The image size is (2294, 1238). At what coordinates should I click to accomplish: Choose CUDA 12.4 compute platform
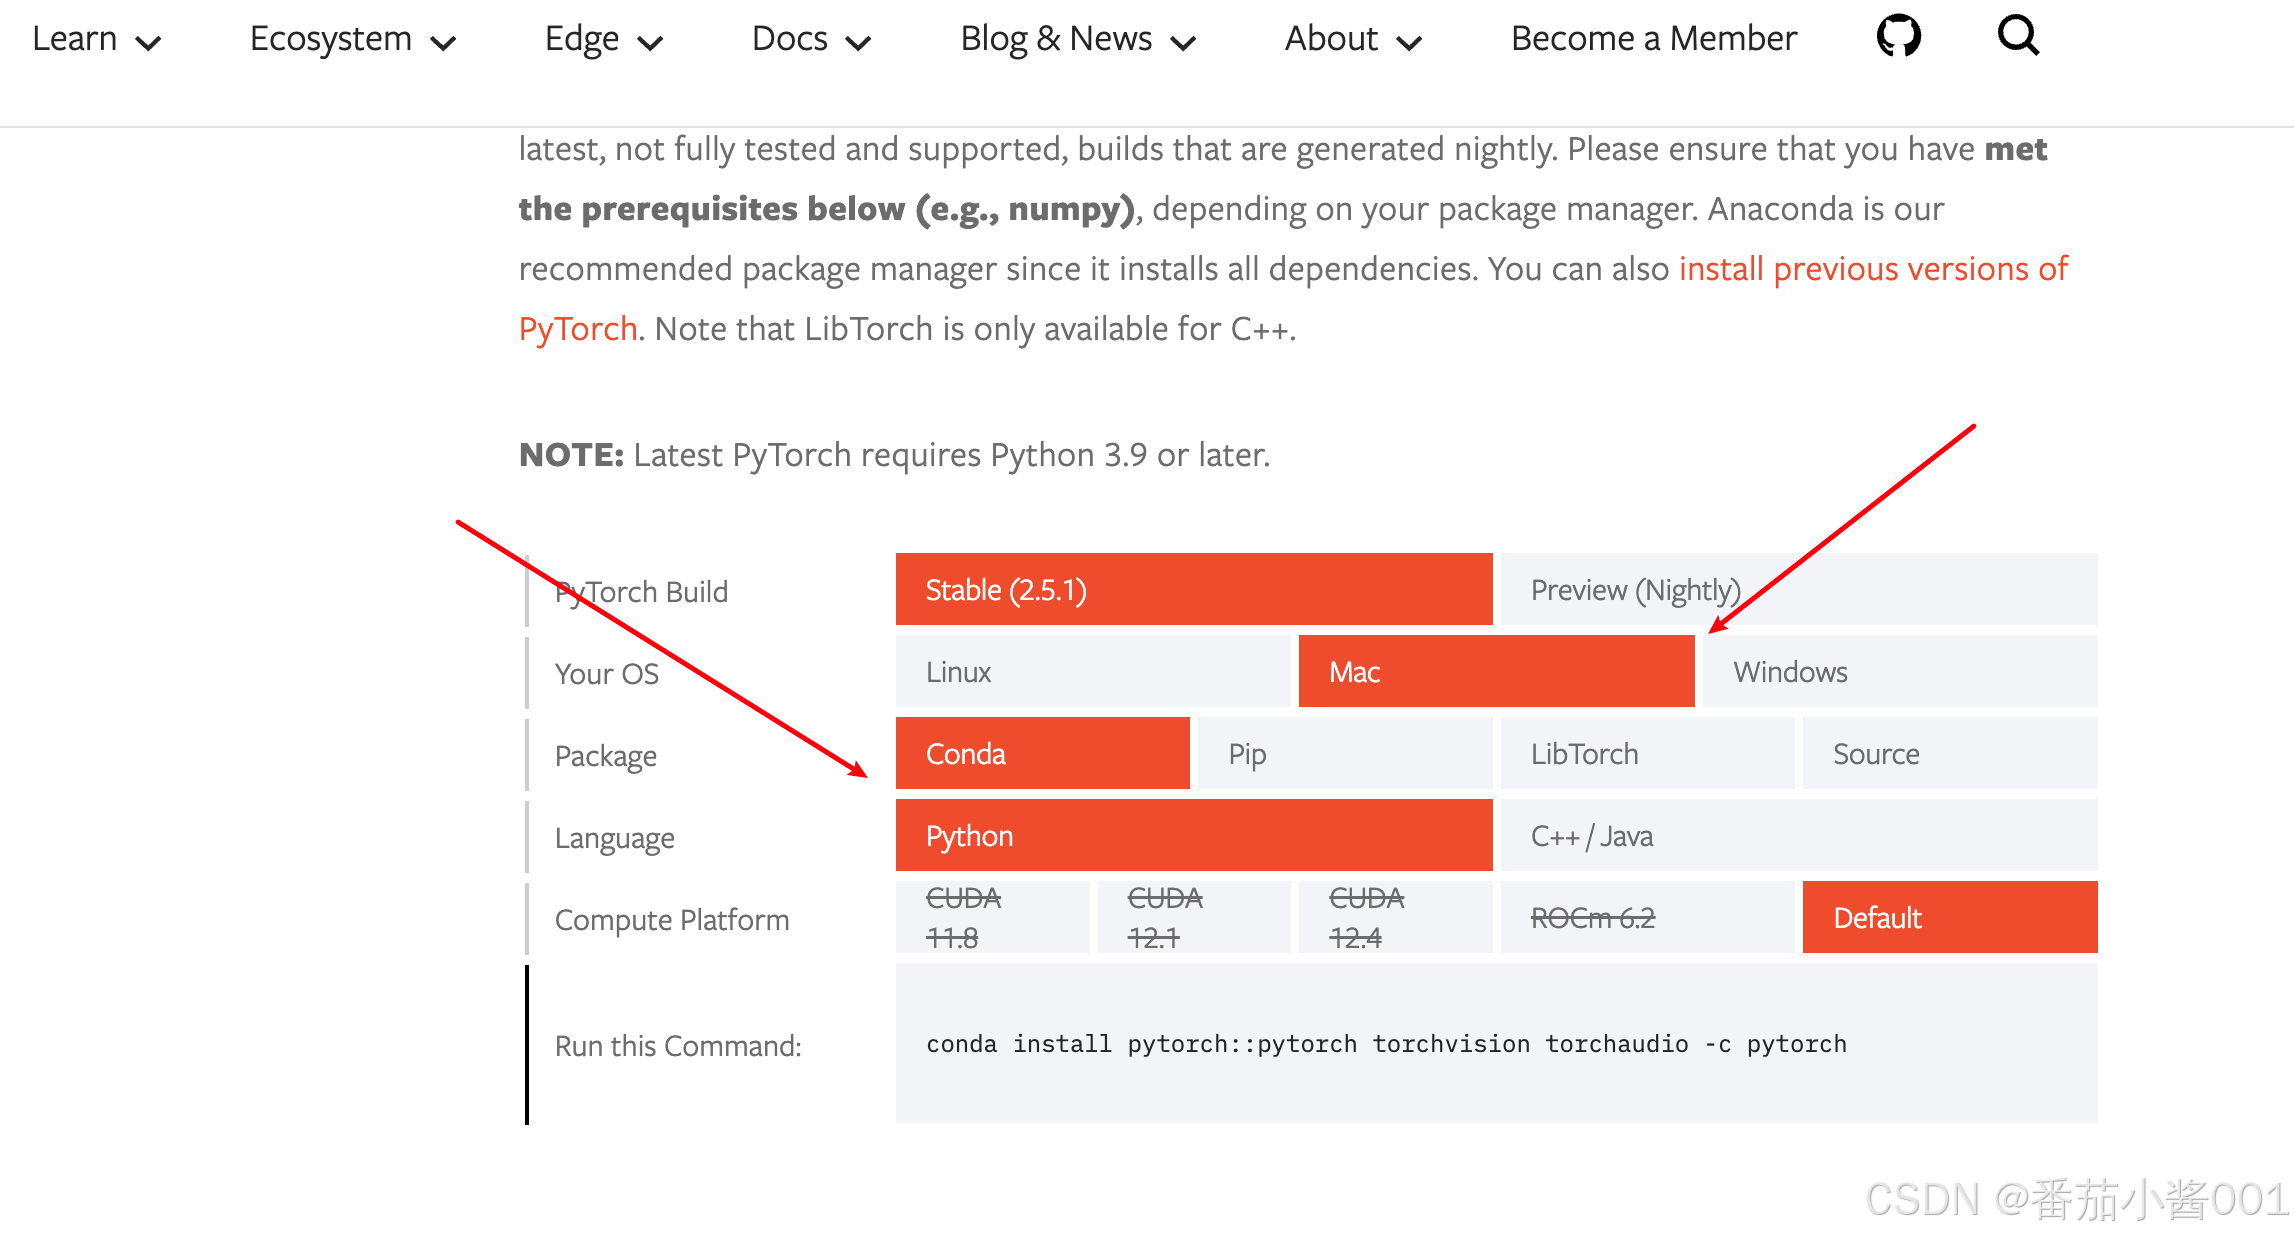1396,917
